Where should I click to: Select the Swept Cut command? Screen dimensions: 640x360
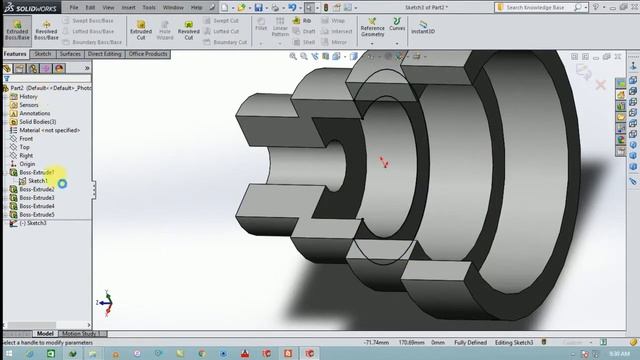221,20
